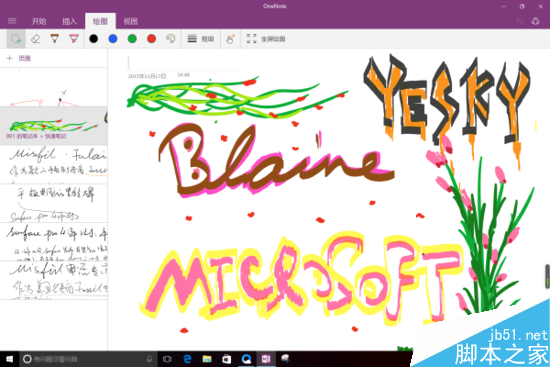This screenshot has width=550, height=367.
Task: Choose the brown Pen tool
Action: 54,39
